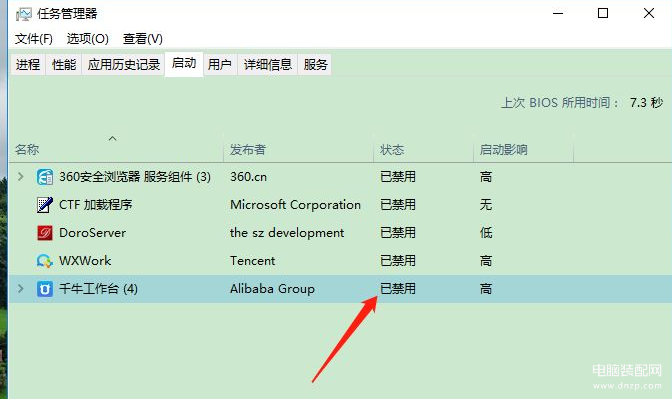672x399 pixels.
Task: Sort by the 状态 column header
Action: (423, 150)
